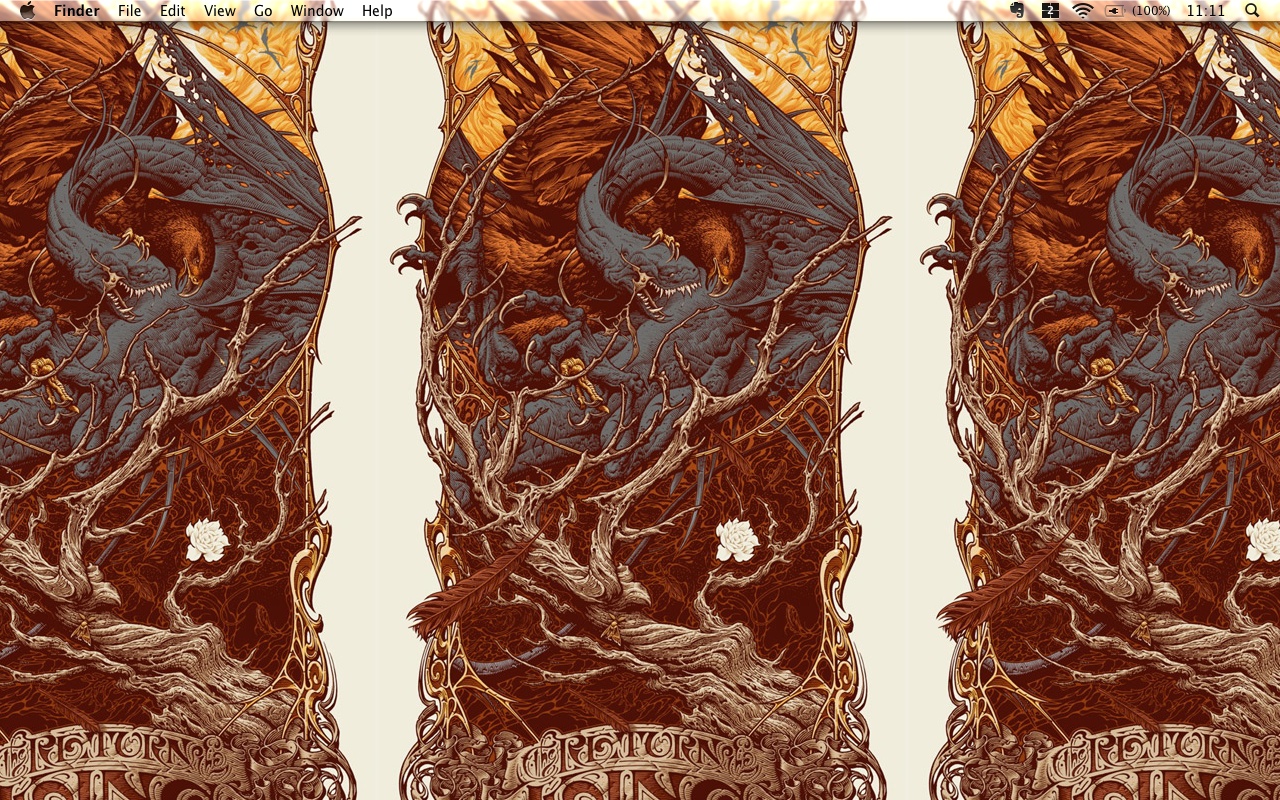Open the File menu
1280x800 pixels.
(129, 11)
